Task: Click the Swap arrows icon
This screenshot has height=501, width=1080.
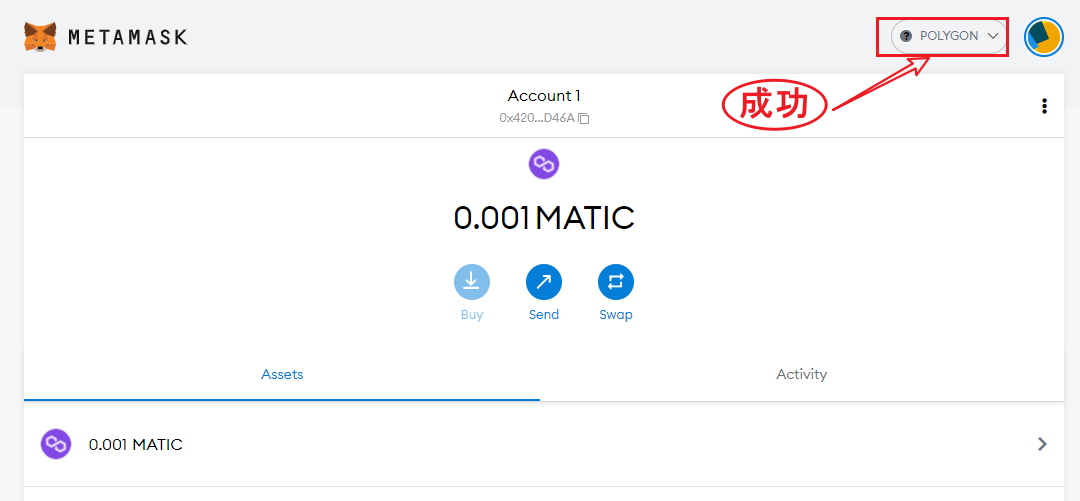Action: pyautogui.click(x=616, y=282)
